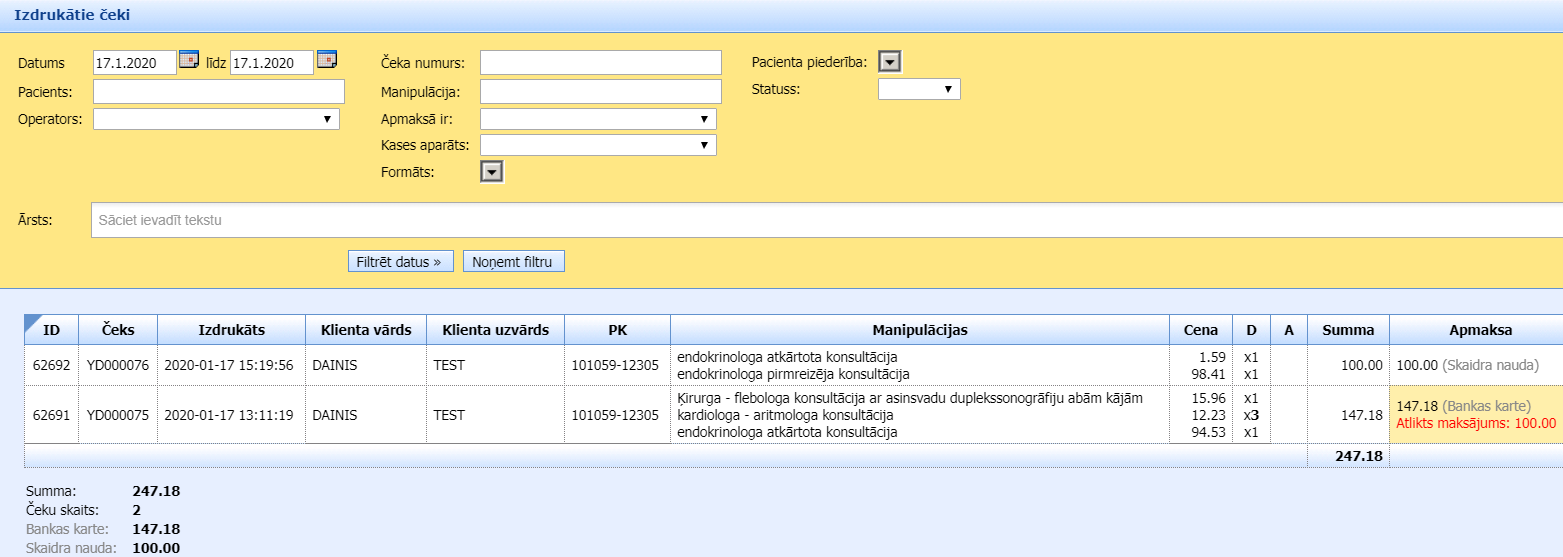Open the Apmaksā ir dropdown
The image size is (1563, 557).
click(x=598, y=120)
